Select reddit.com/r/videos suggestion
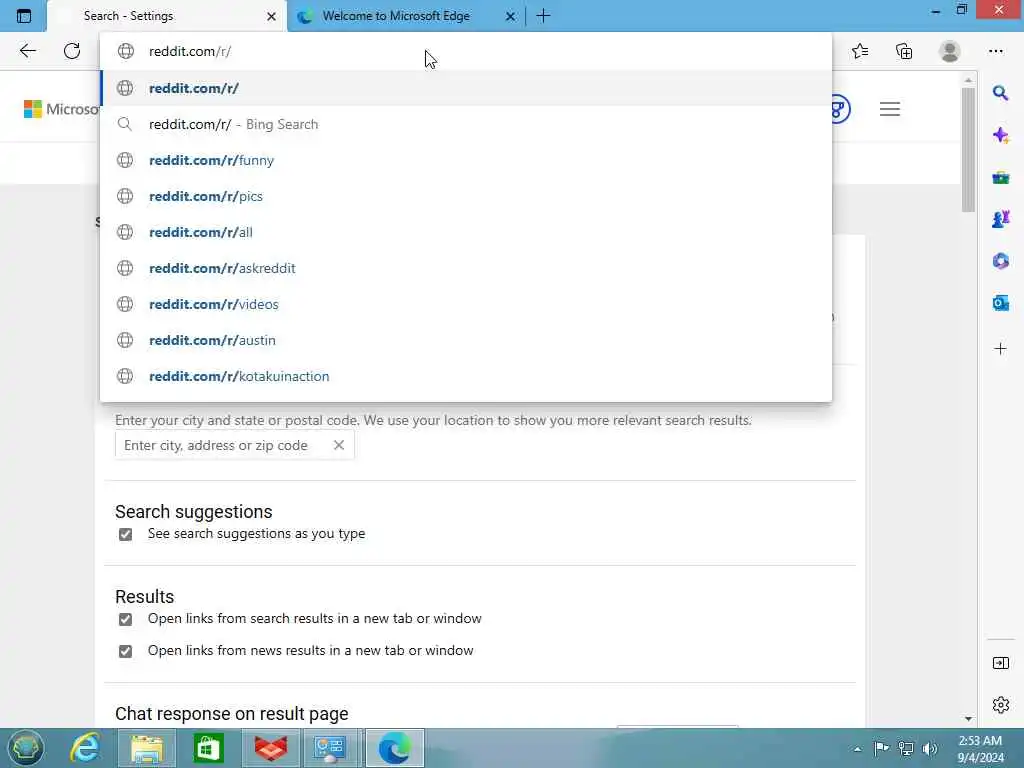The height and width of the screenshot is (768, 1024). [x=466, y=304]
